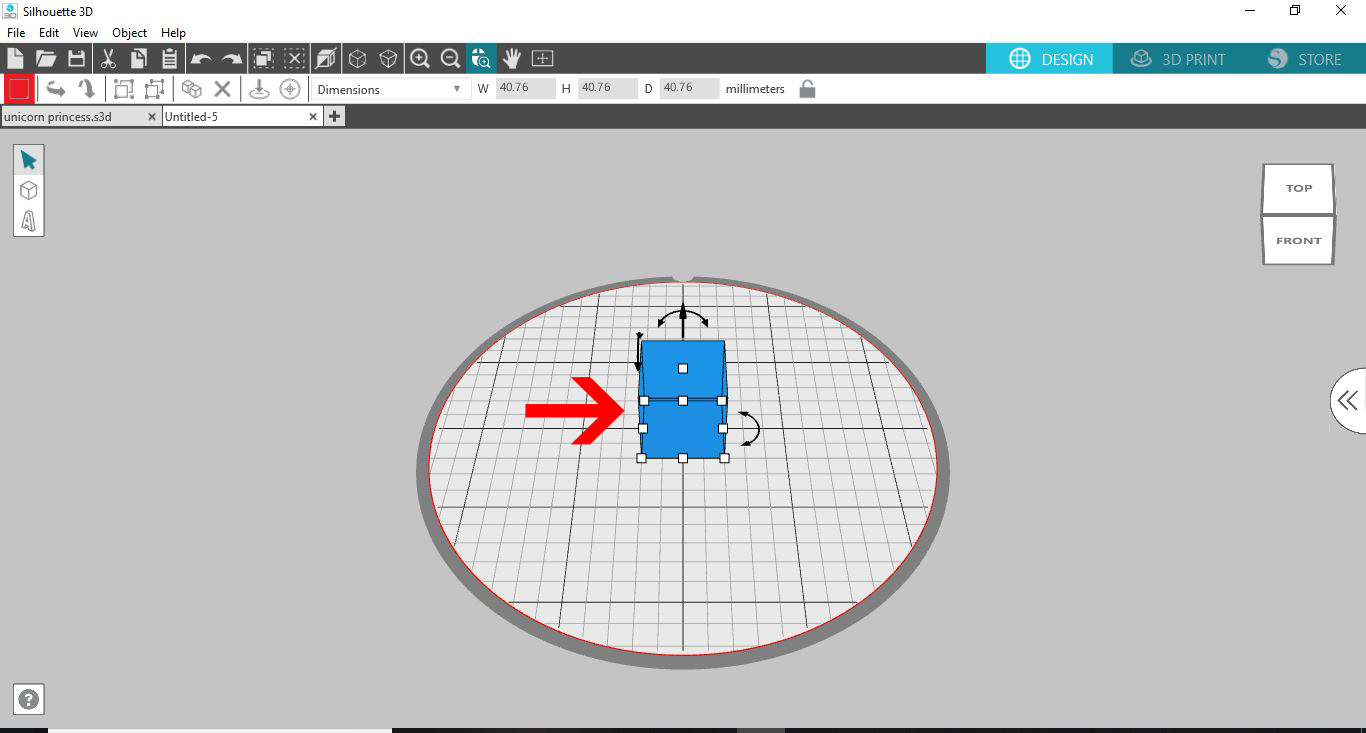Zoom in with the magnifier plus icon
Image resolution: width=1366 pixels, height=733 pixels.
pos(420,58)
